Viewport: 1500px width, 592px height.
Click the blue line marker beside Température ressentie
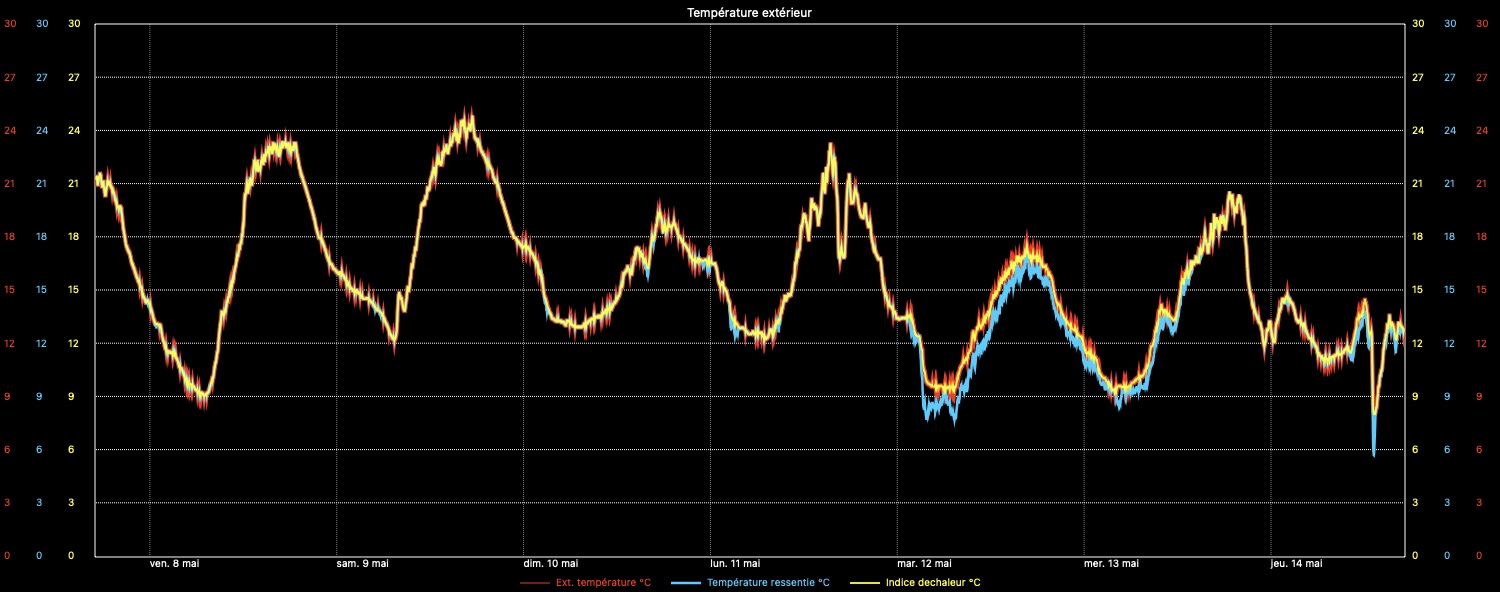pos(685,582)
